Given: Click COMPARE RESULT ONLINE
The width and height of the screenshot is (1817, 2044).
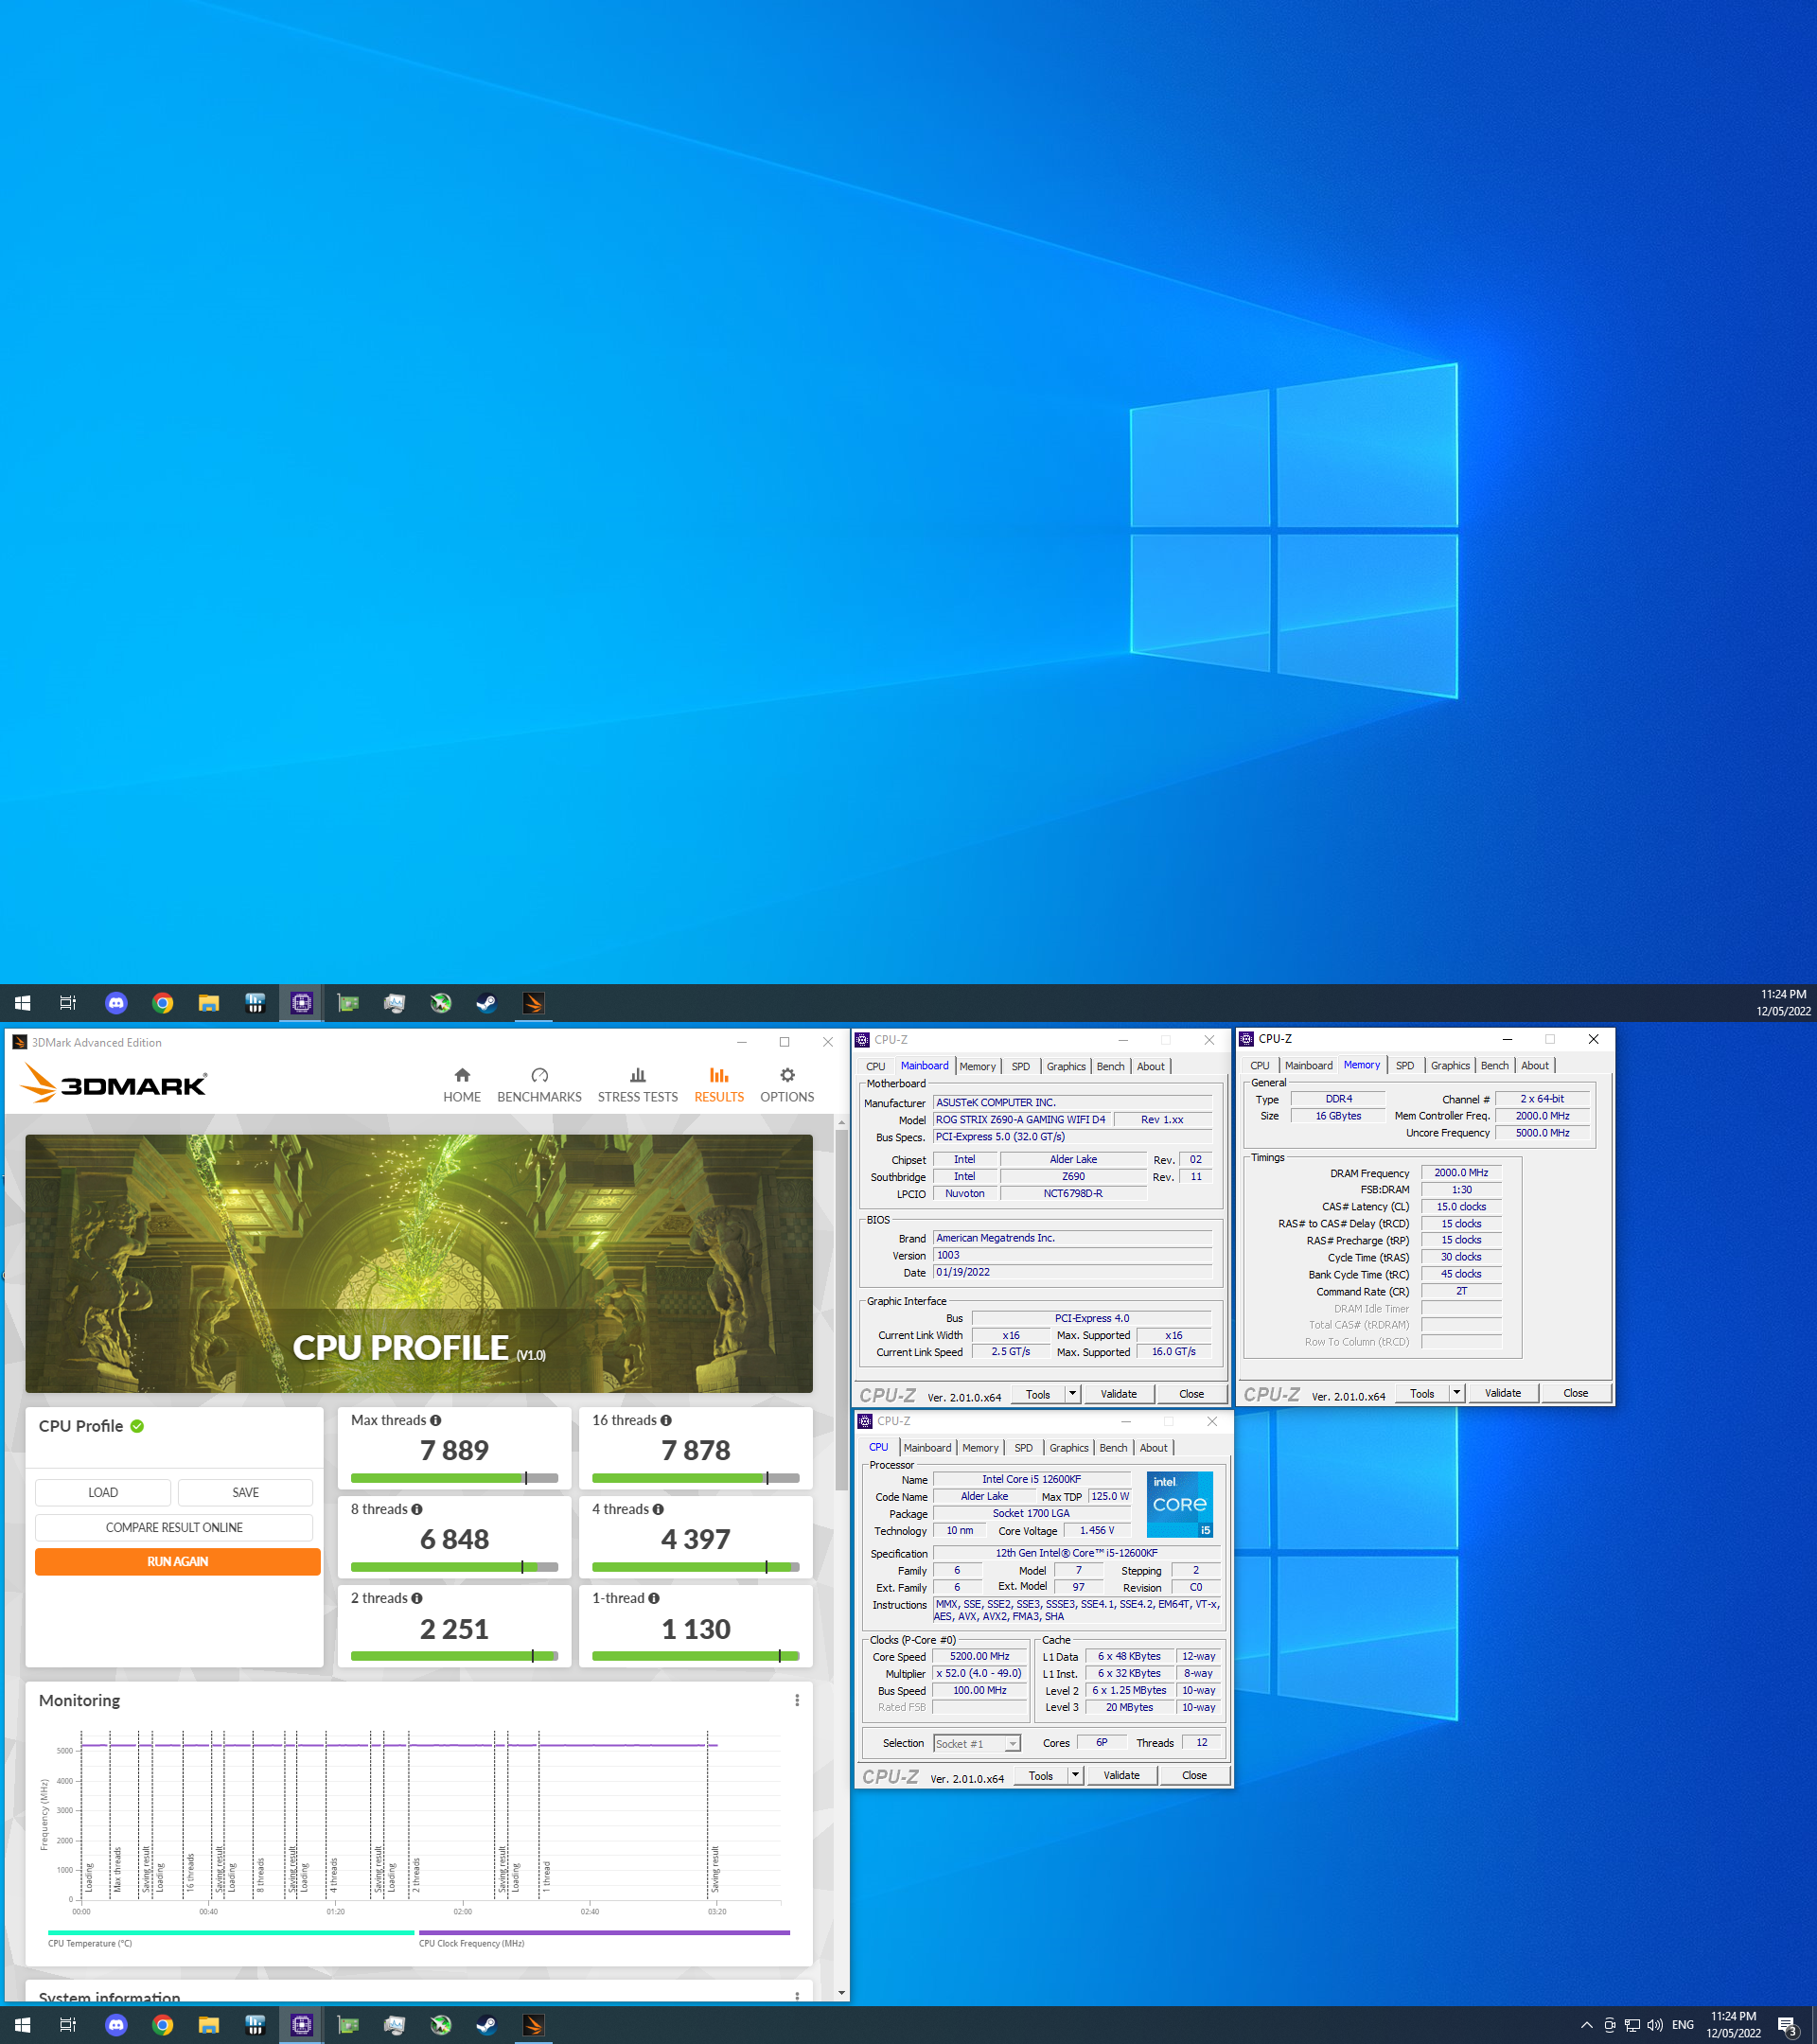Looking at the screenshot, I should point(174,1527).
